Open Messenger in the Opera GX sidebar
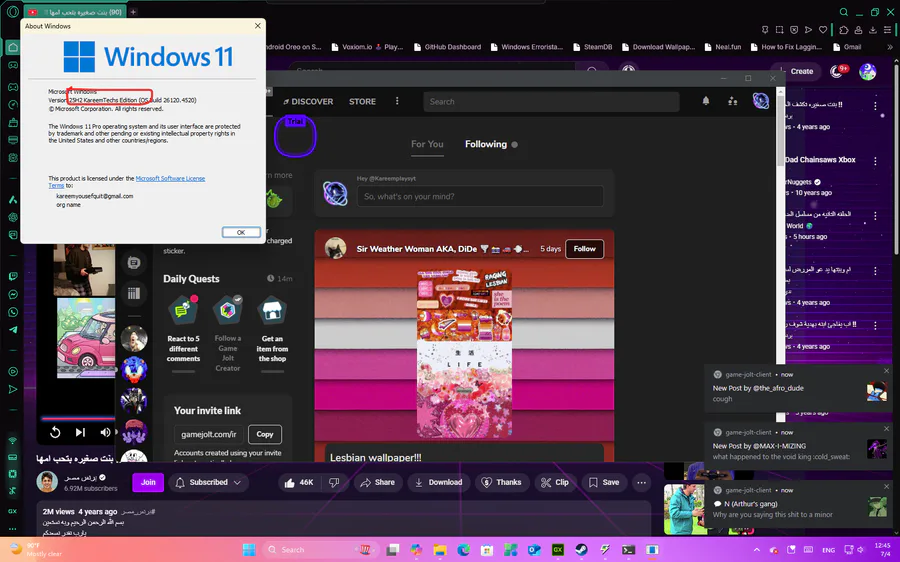This screenshot has height=562, width=900. [13, 294]
